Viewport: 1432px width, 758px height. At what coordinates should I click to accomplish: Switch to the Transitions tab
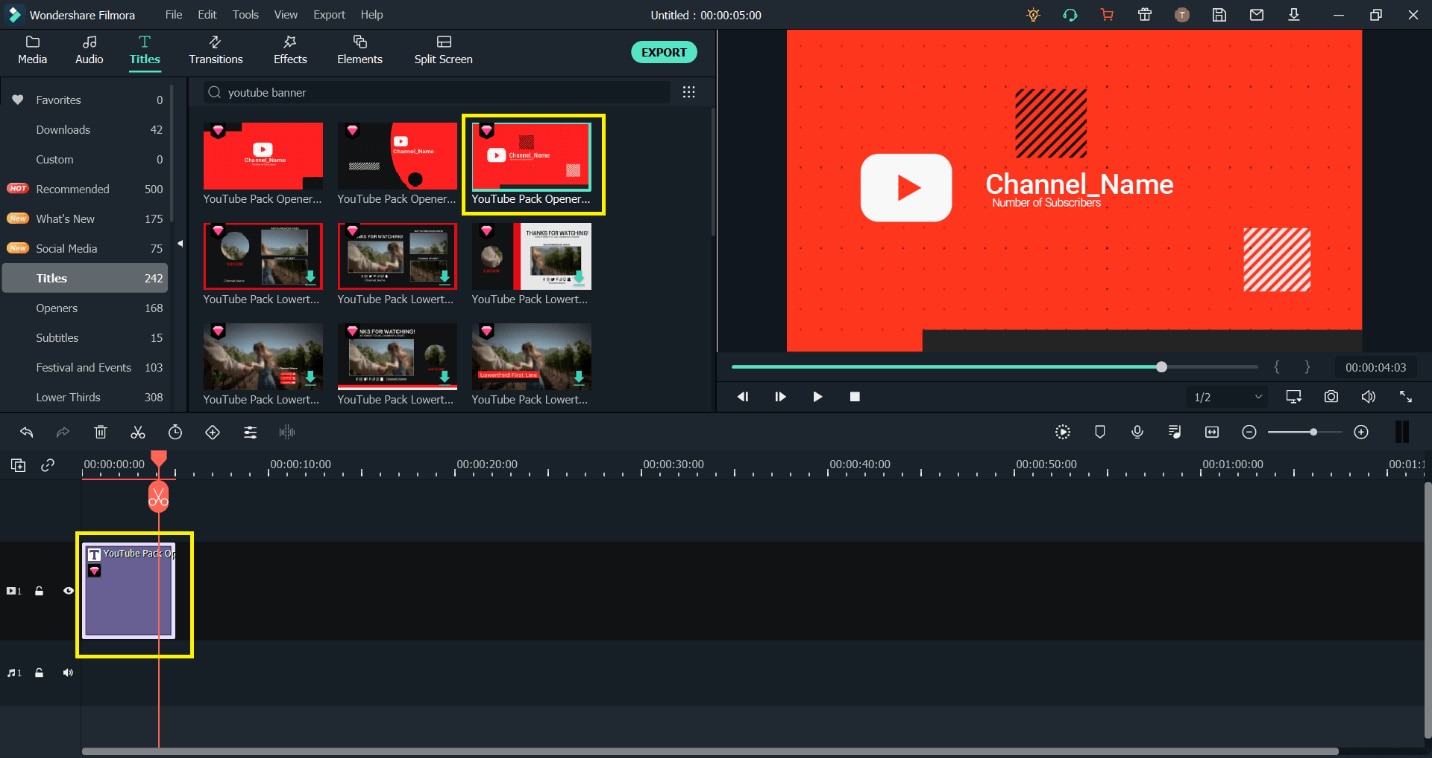click(x=216, y=50)
